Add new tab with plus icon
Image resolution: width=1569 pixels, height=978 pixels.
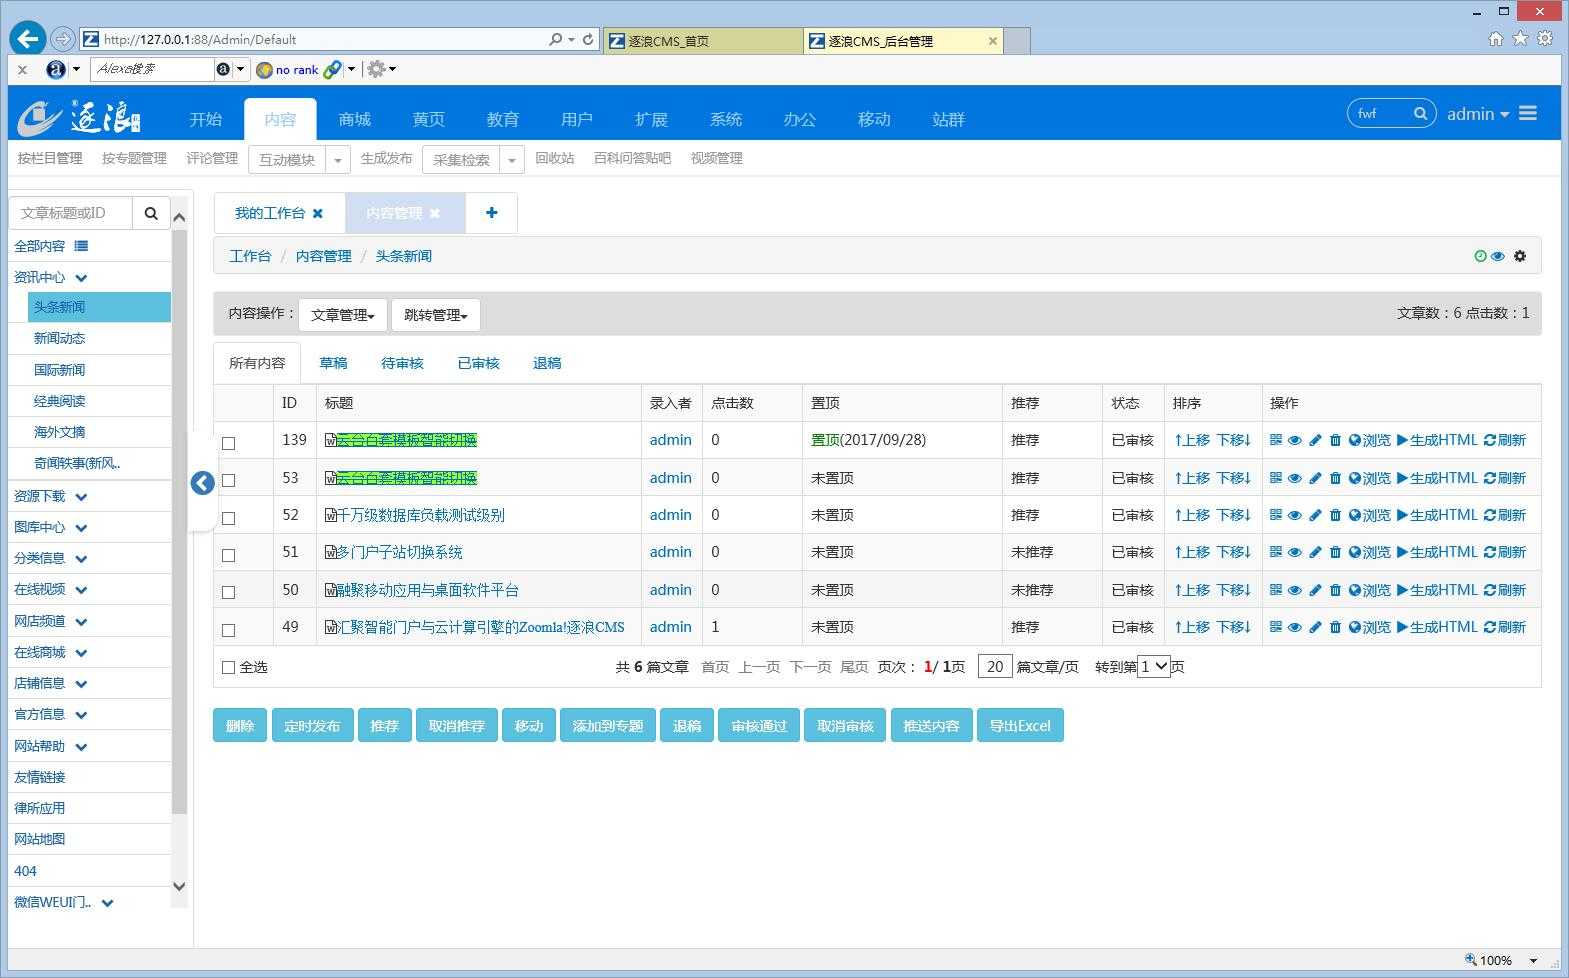pyautogui.click(x=491, y=213)
